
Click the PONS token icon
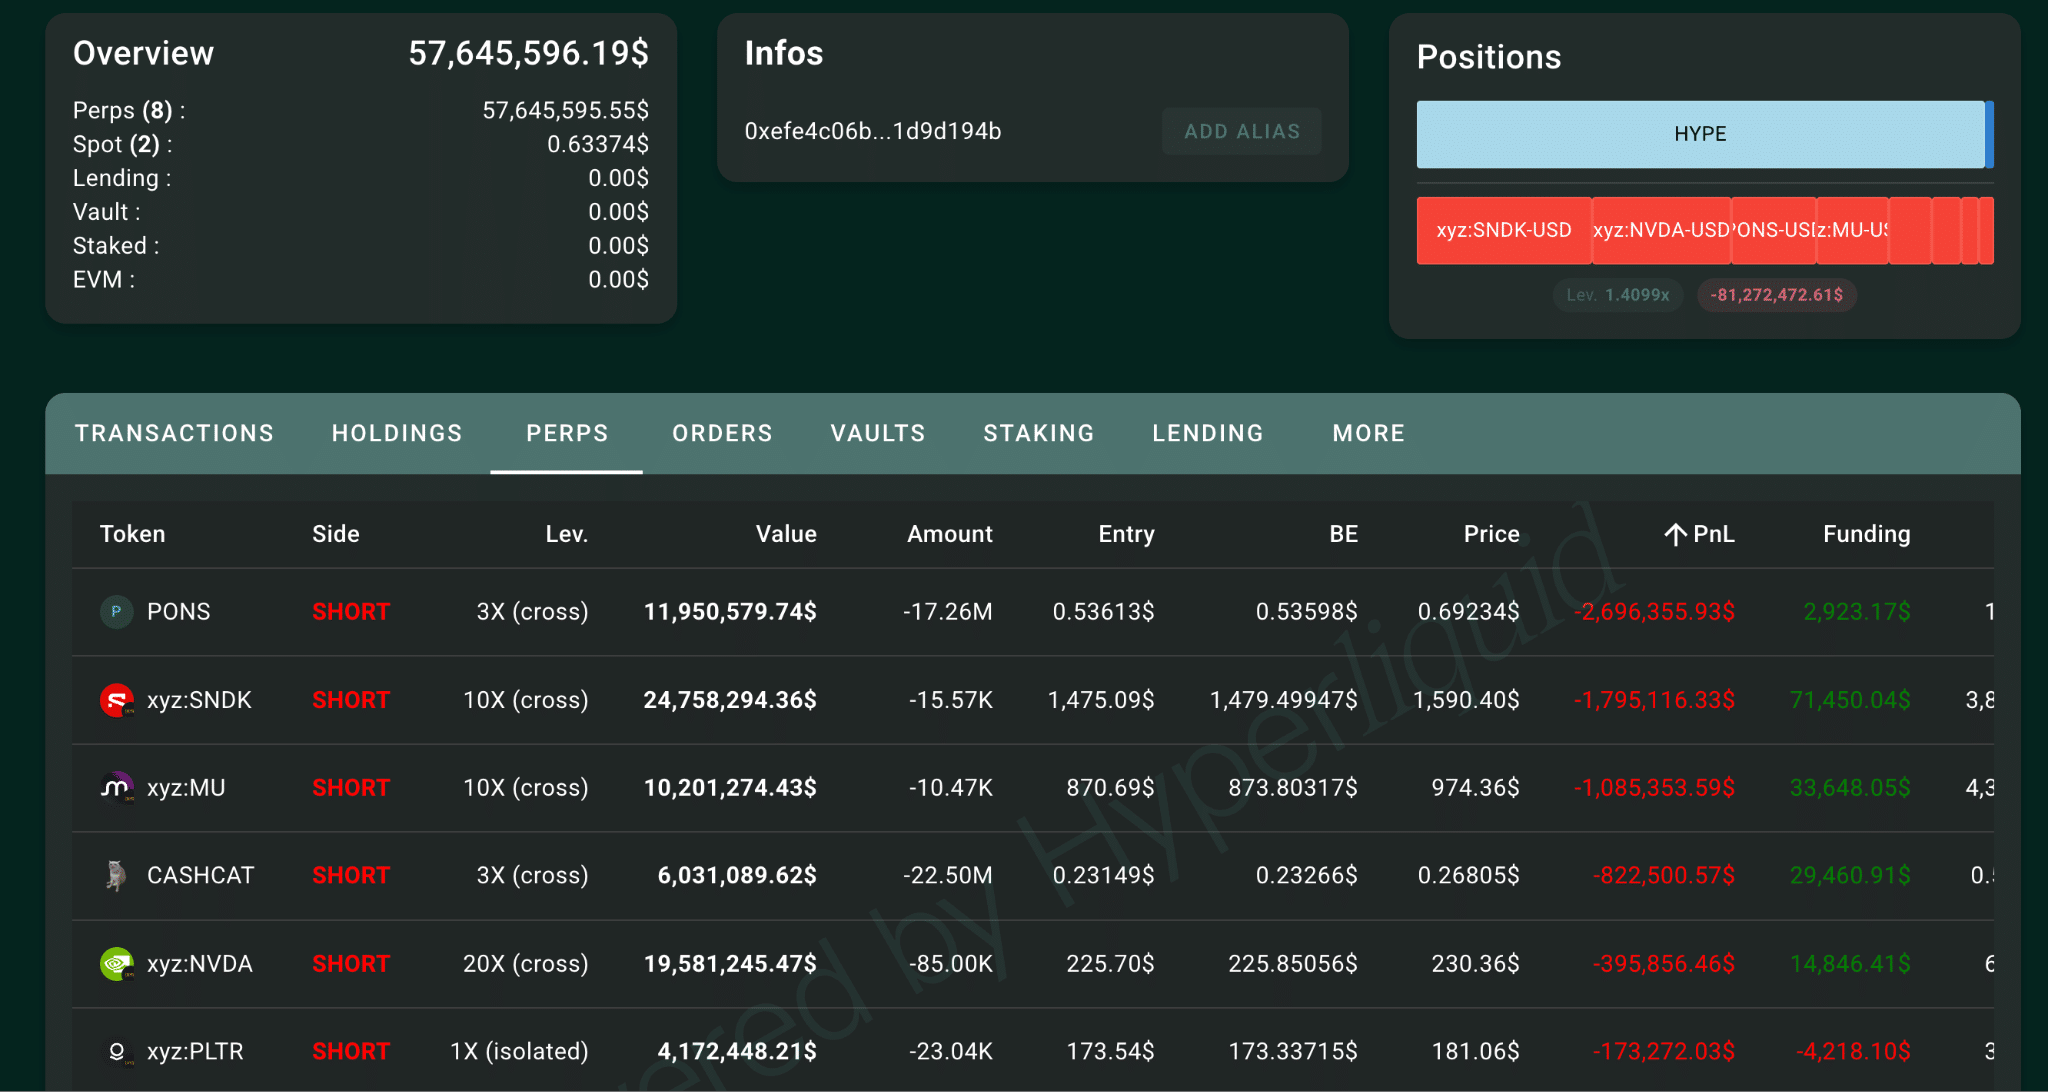click(x=117, y=611)
